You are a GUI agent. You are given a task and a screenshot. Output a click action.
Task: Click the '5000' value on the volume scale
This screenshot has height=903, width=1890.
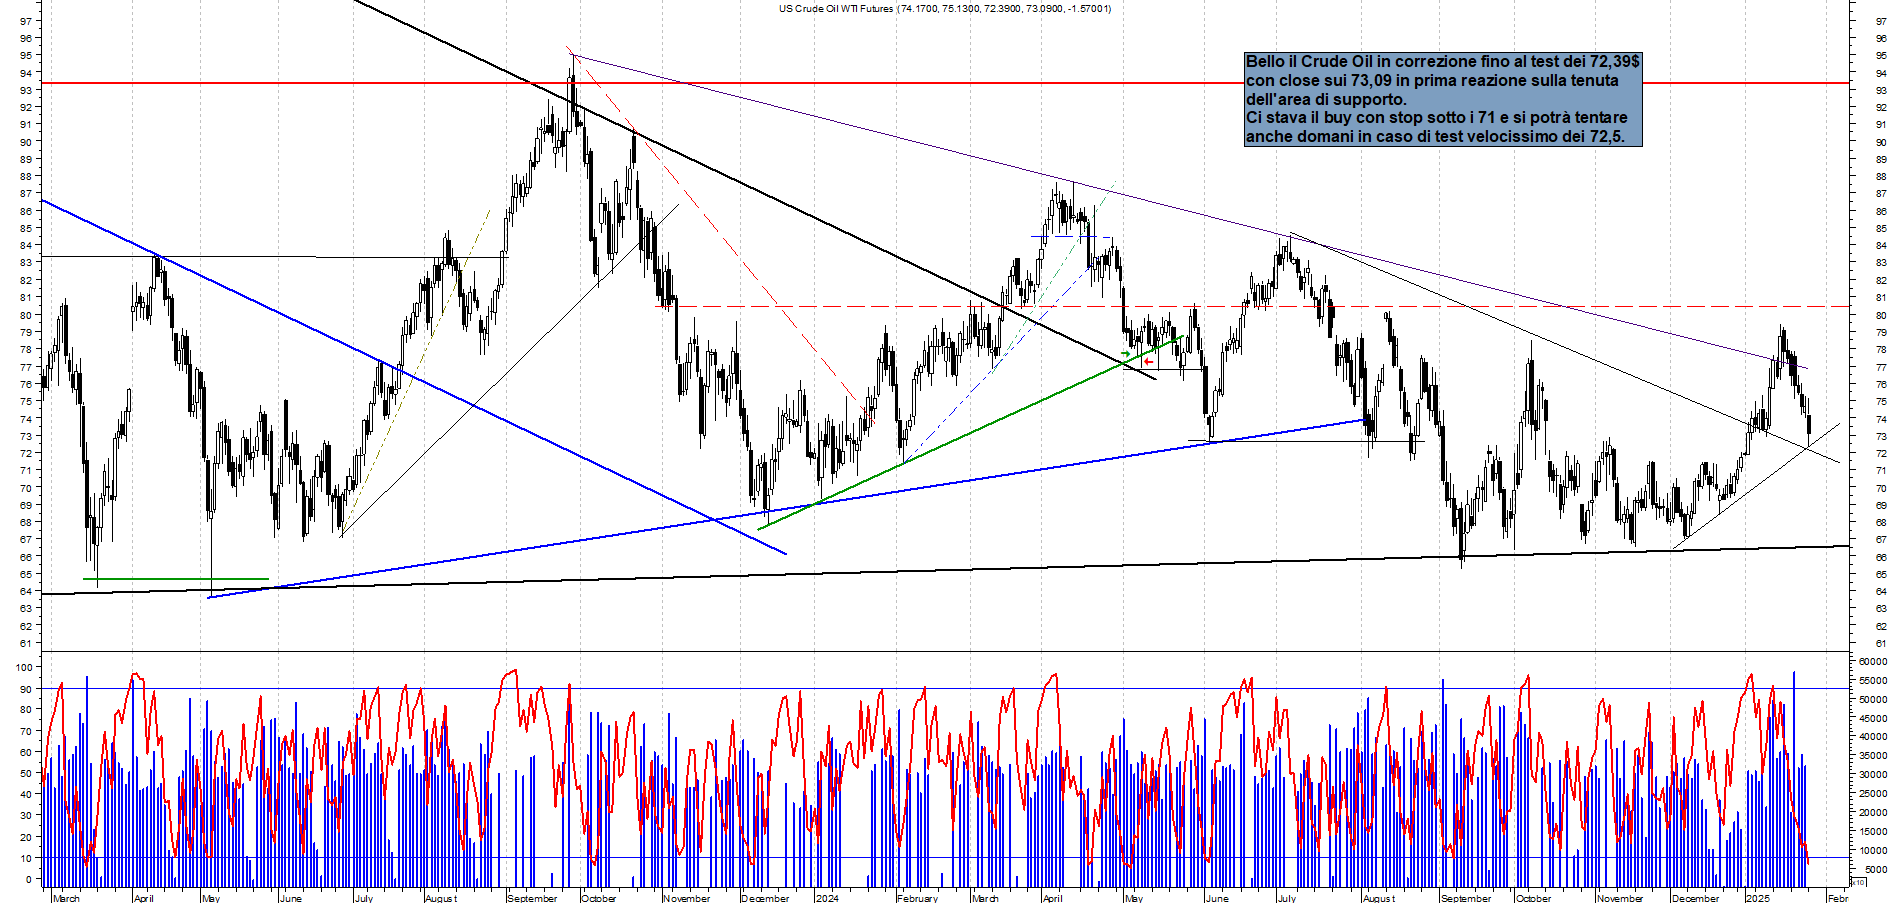[1876, 870]
